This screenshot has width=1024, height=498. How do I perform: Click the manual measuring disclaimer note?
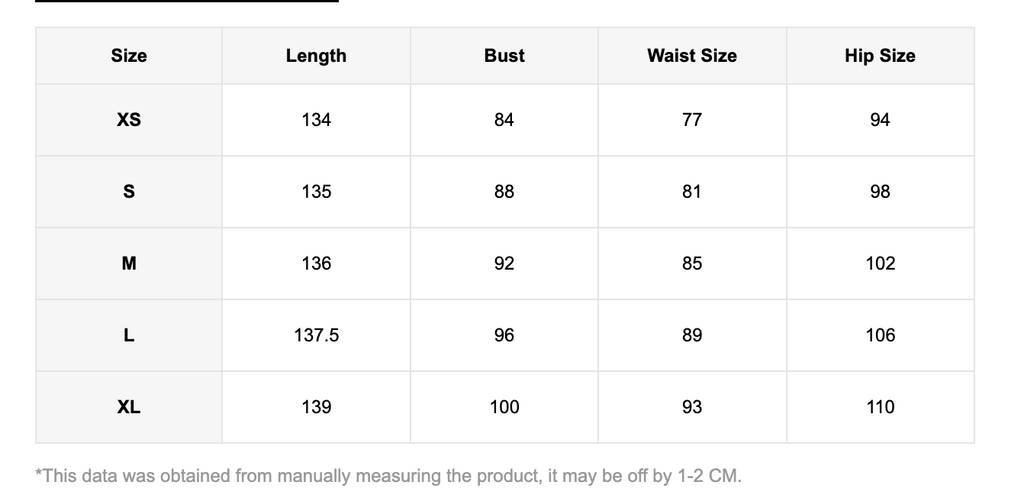click(x=389, y=475)
